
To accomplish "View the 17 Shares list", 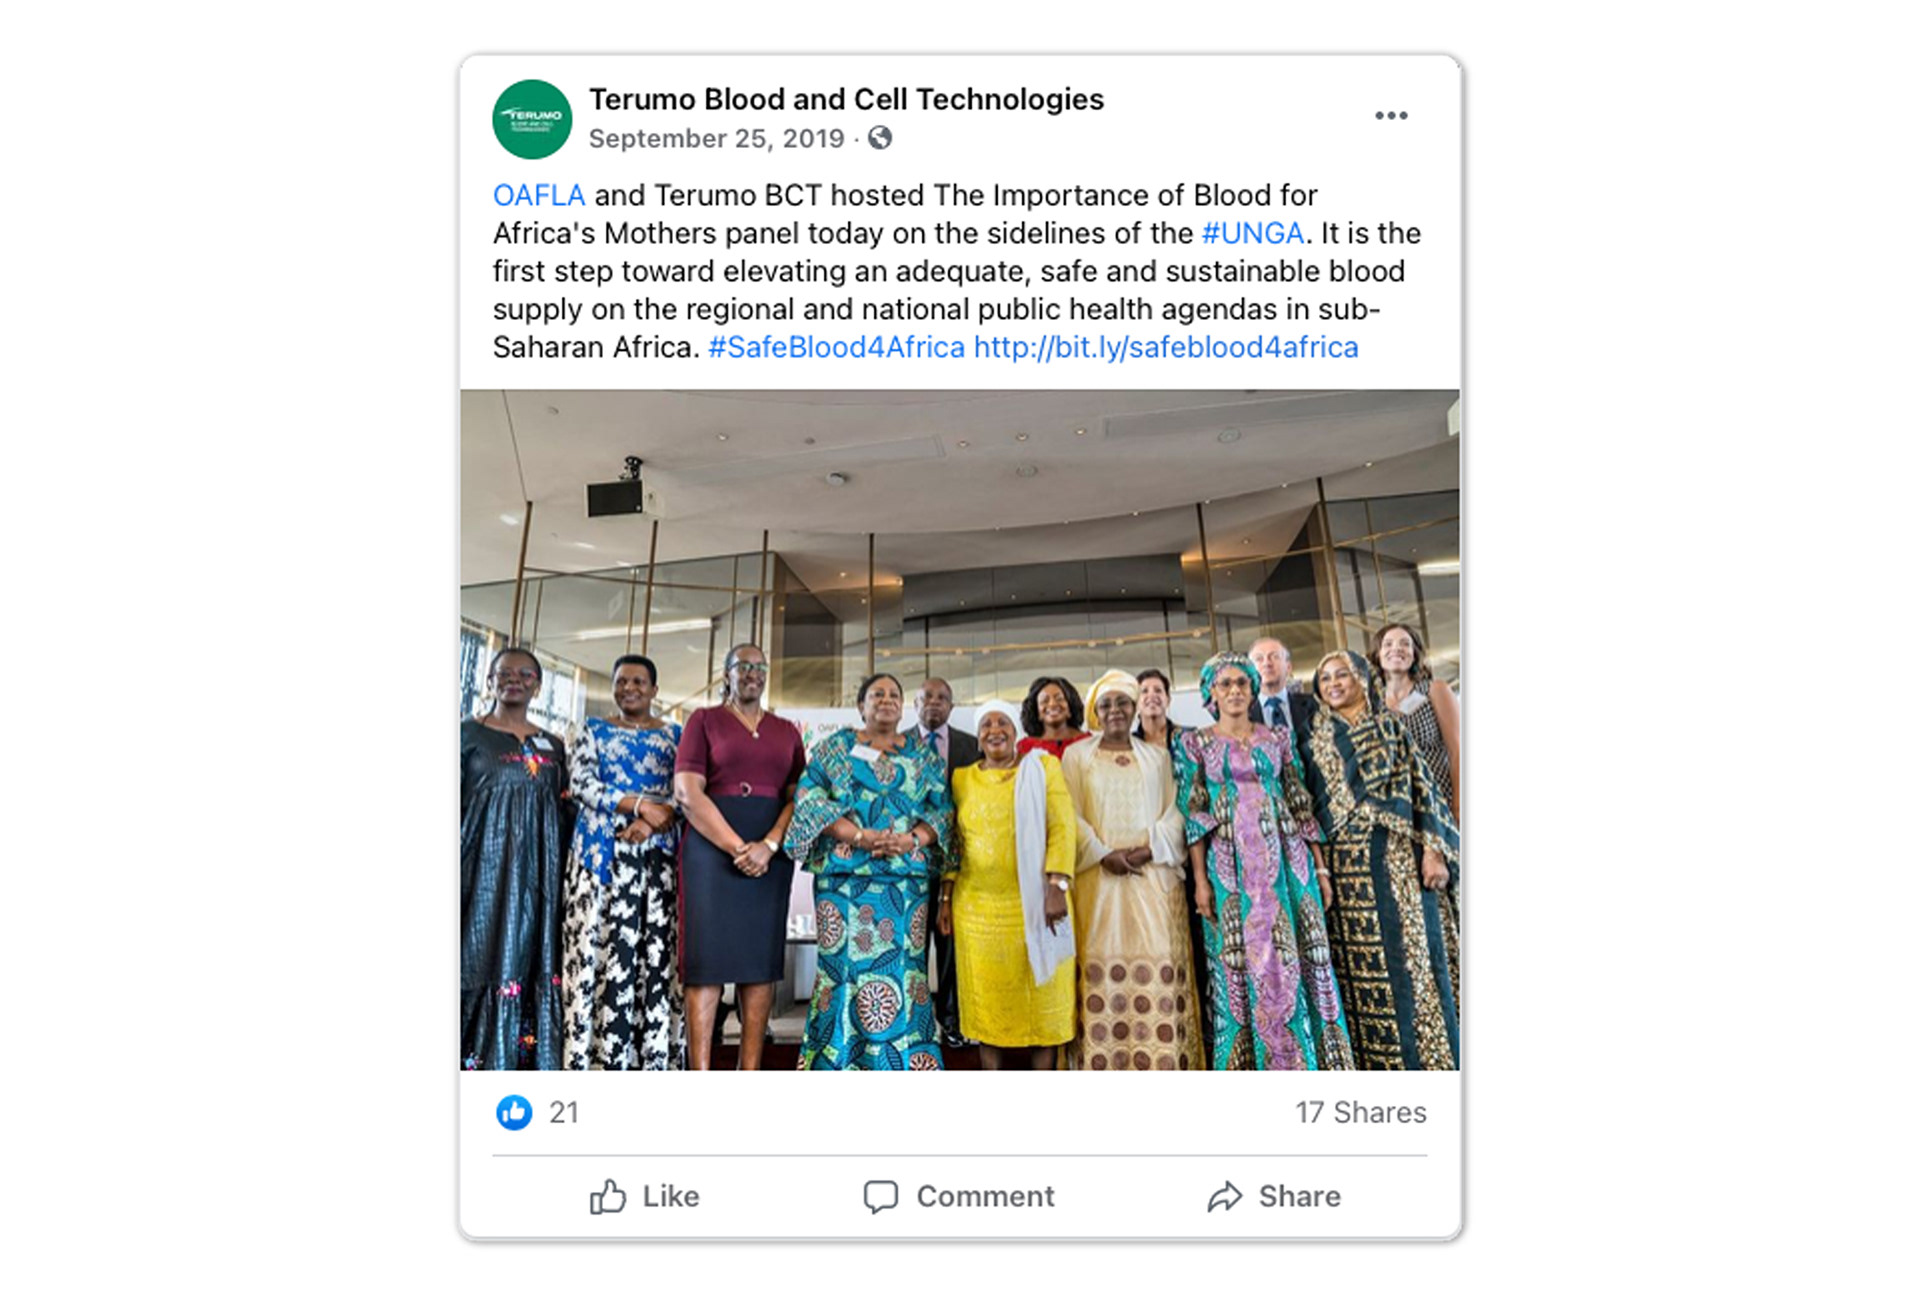I will pyautogui.click(x=1361, y=1112).
